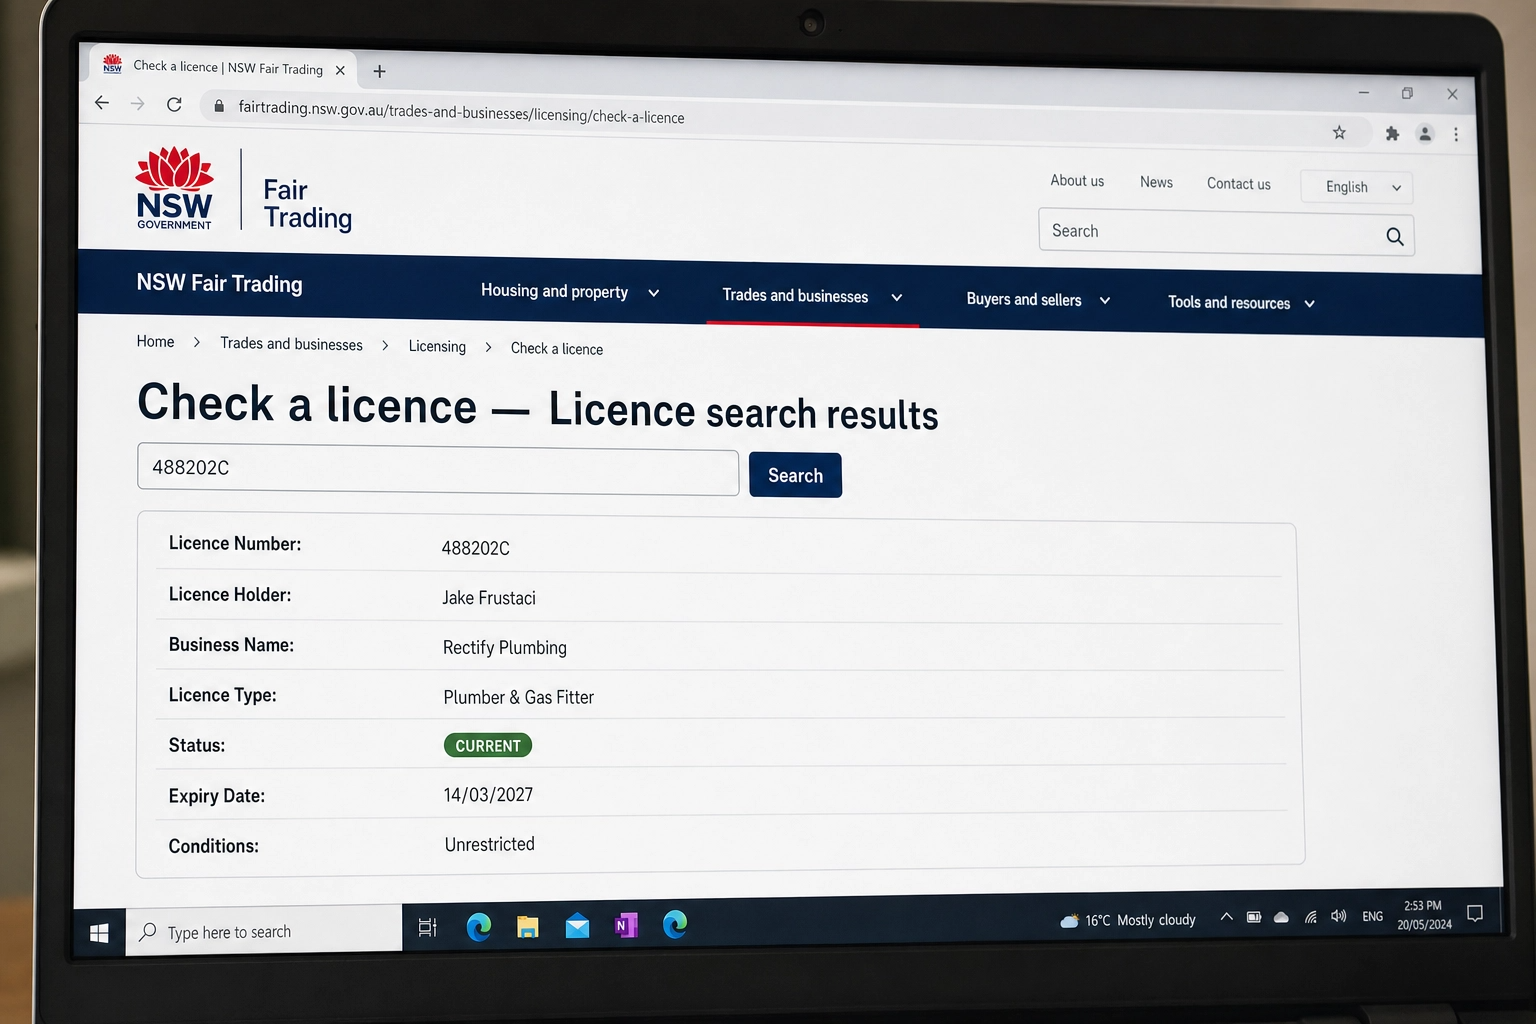Click the green CURRENT status badge

(x=488, y=745)
